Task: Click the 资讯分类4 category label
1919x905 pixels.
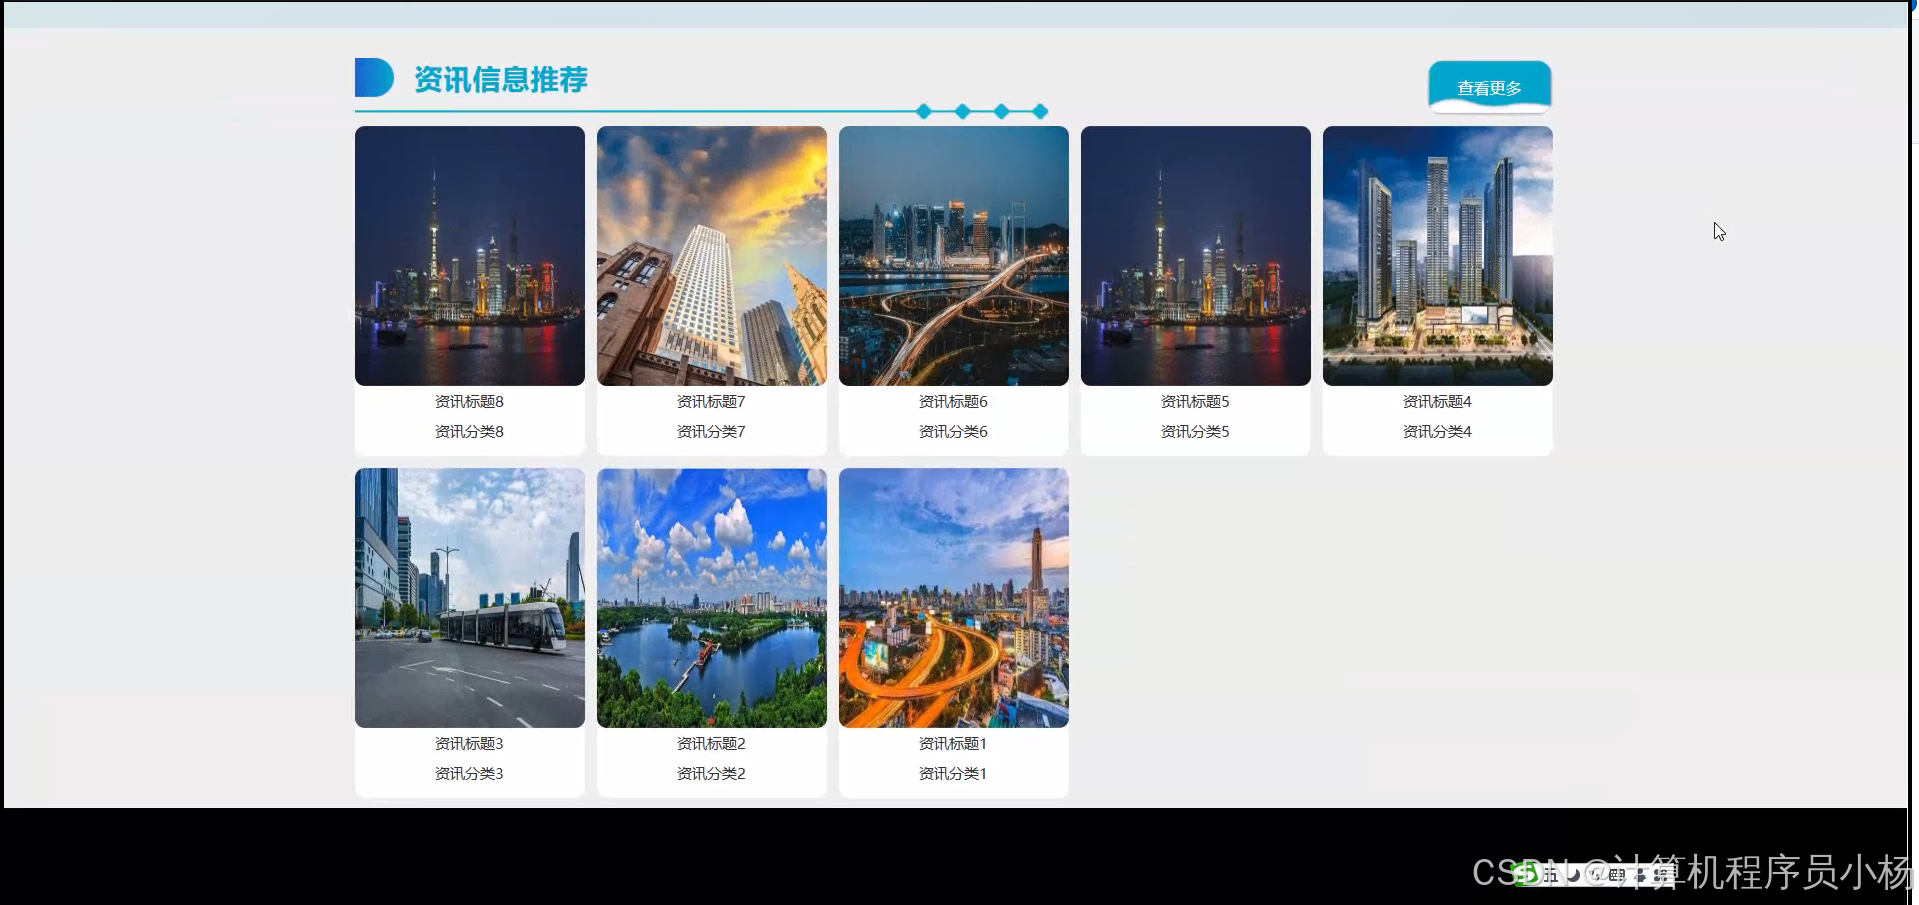Action: (1437, 432)
